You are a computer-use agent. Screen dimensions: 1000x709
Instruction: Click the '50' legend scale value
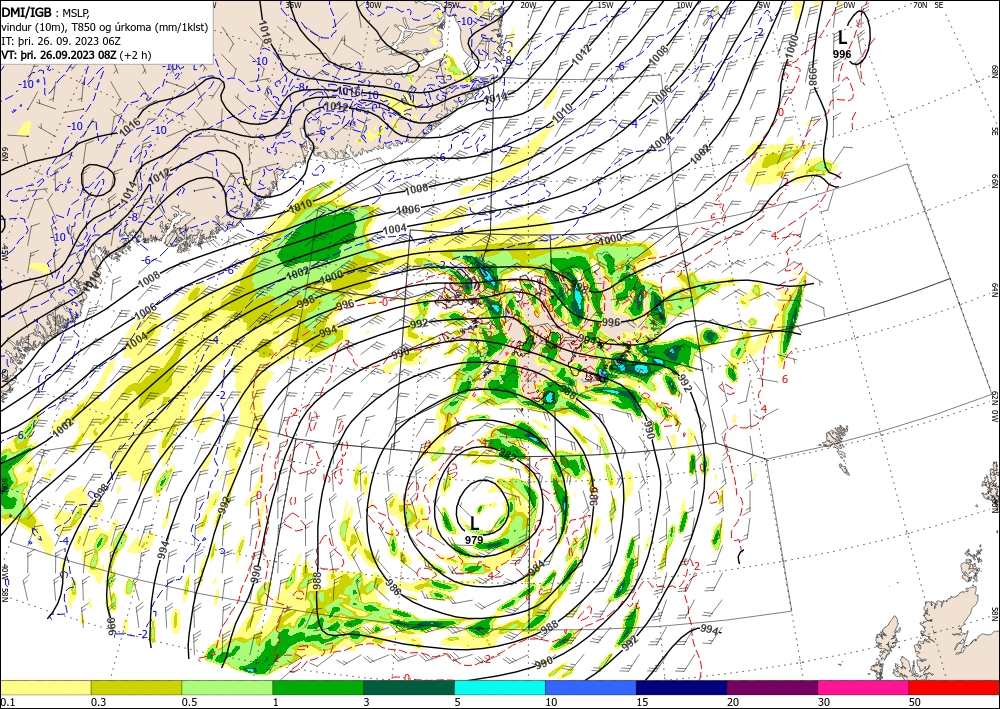[915, 702]
